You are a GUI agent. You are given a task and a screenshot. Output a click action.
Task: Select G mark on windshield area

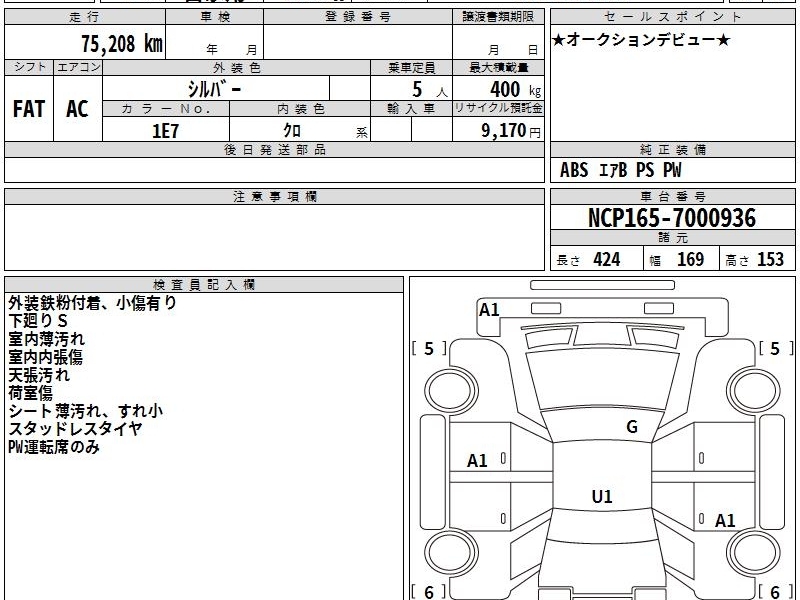coord(632,427)
